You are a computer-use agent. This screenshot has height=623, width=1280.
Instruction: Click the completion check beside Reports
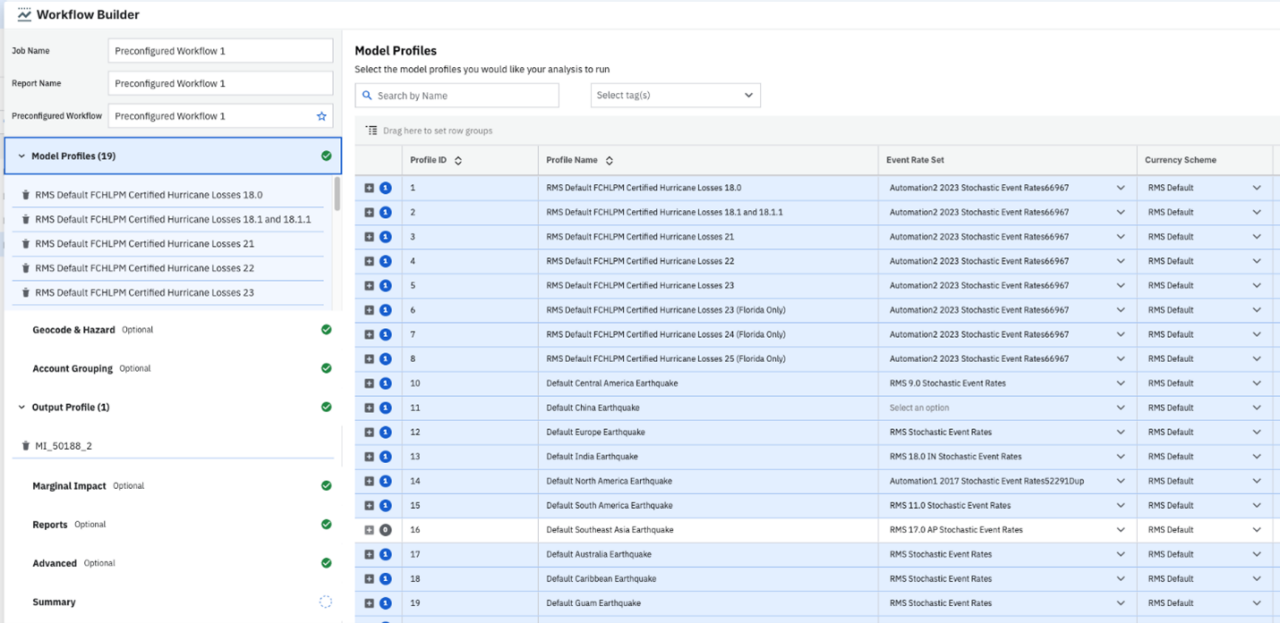325,523
